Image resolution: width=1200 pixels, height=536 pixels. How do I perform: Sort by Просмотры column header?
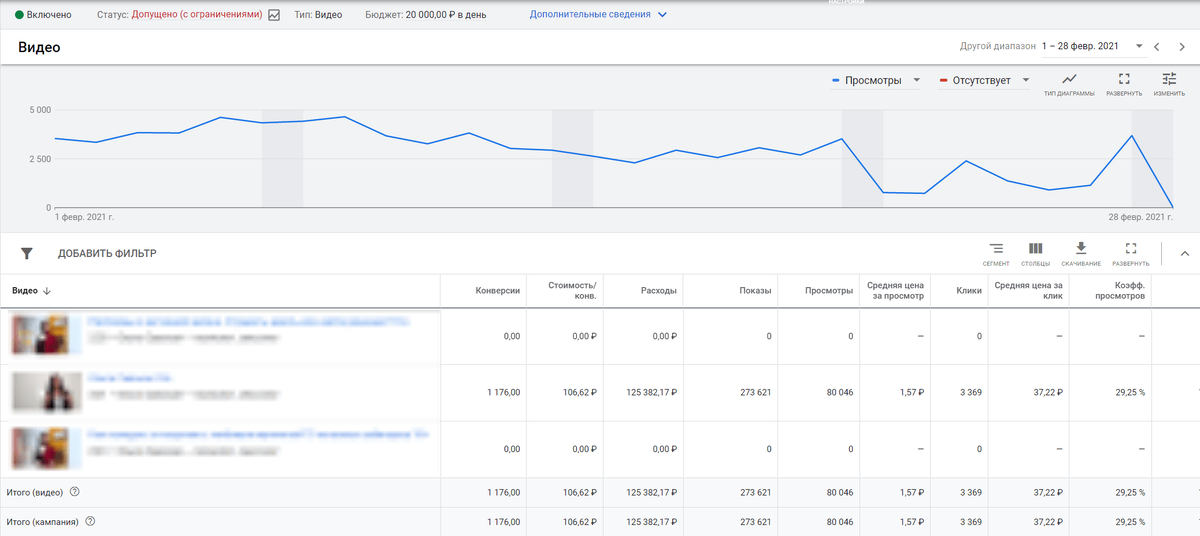pyautogui.click(x=829, y=291)
